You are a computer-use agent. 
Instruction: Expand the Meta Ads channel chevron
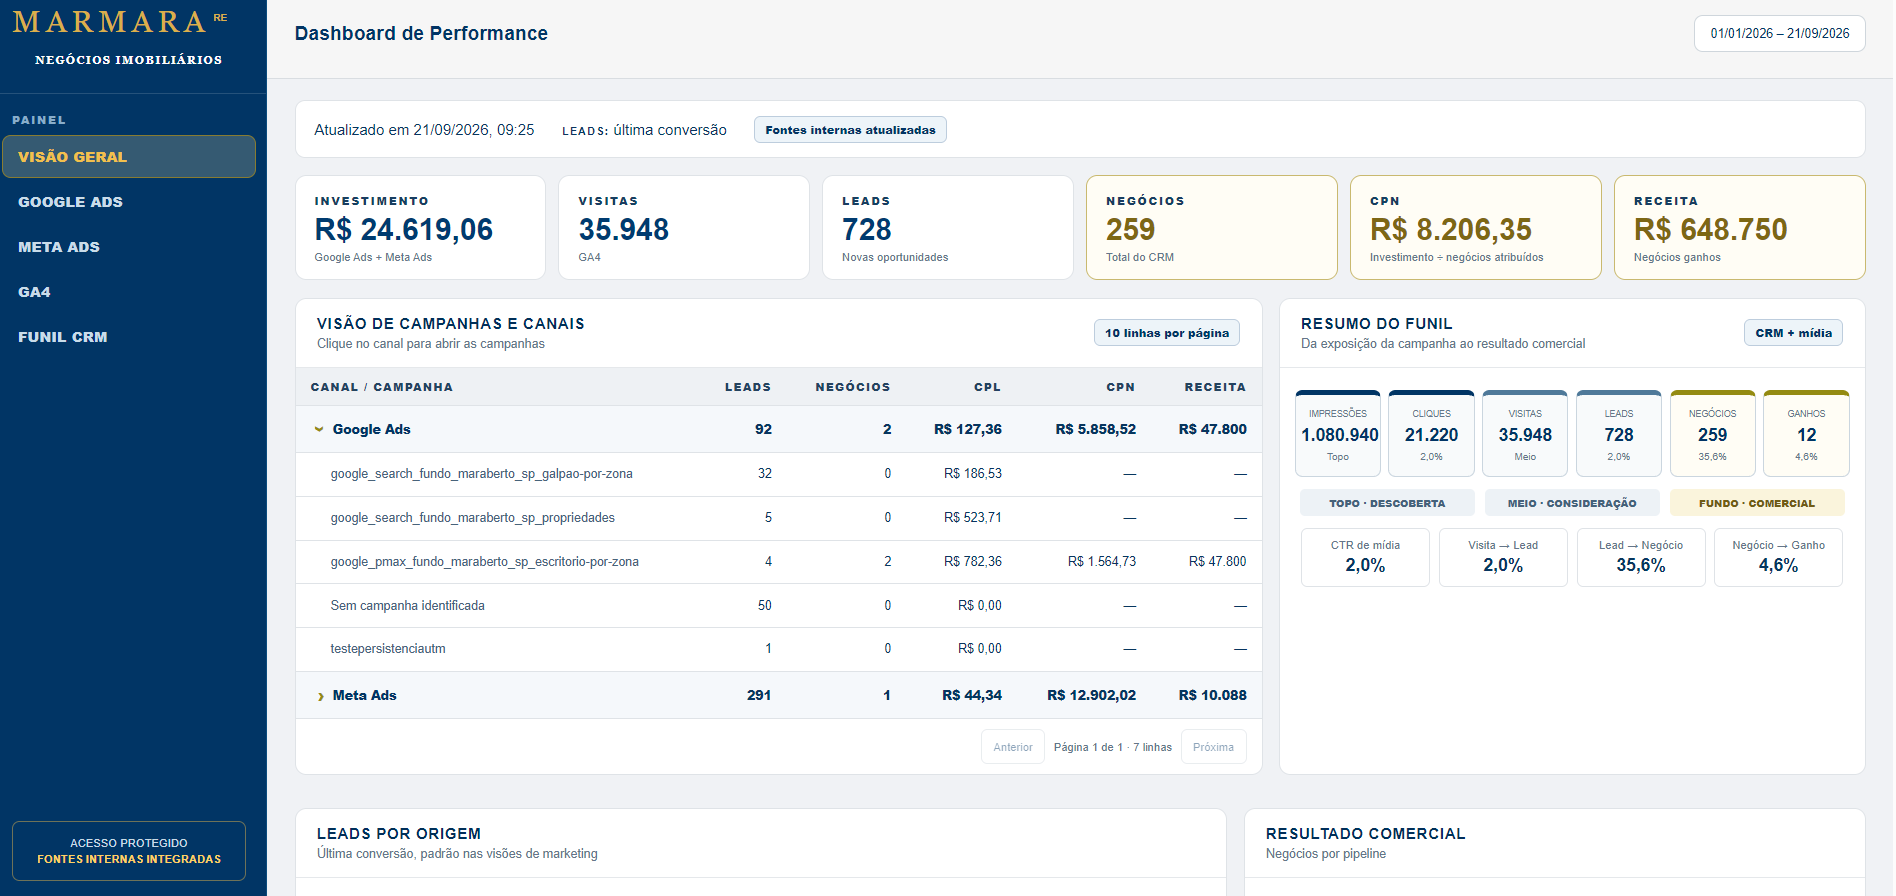click(x=320, y=696)
